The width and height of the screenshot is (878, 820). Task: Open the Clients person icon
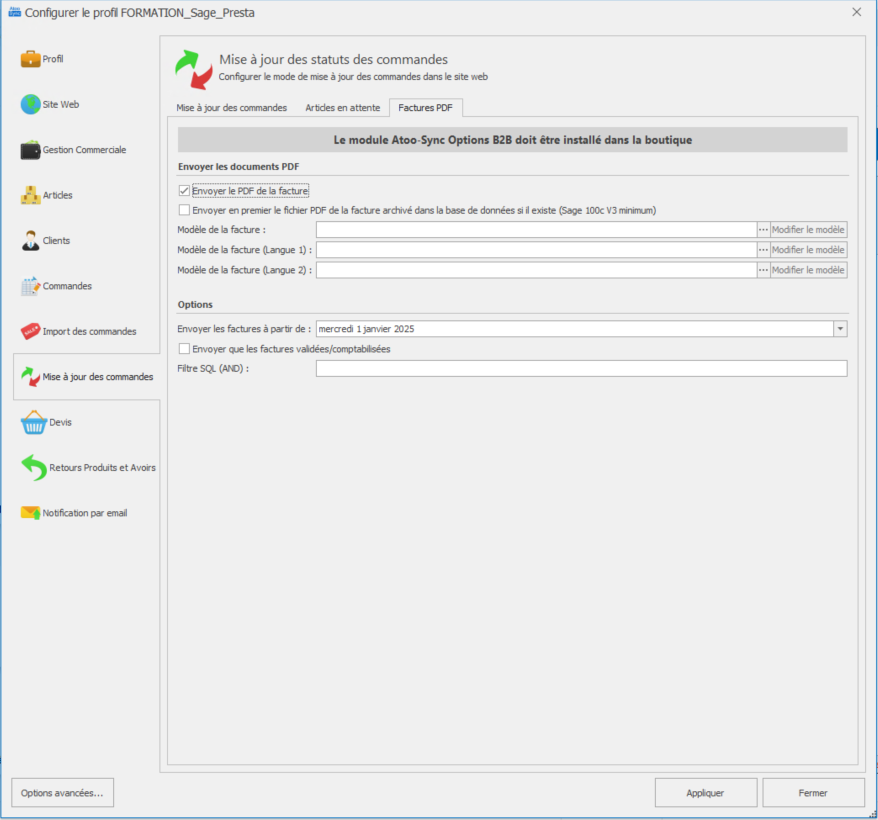[31, 241]
